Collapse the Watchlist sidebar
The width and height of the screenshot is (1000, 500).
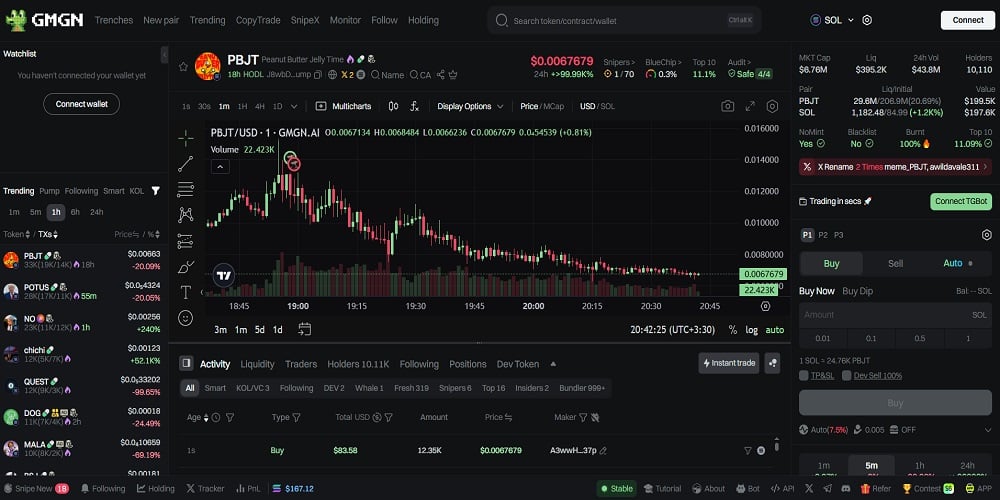tap(164, 55)
